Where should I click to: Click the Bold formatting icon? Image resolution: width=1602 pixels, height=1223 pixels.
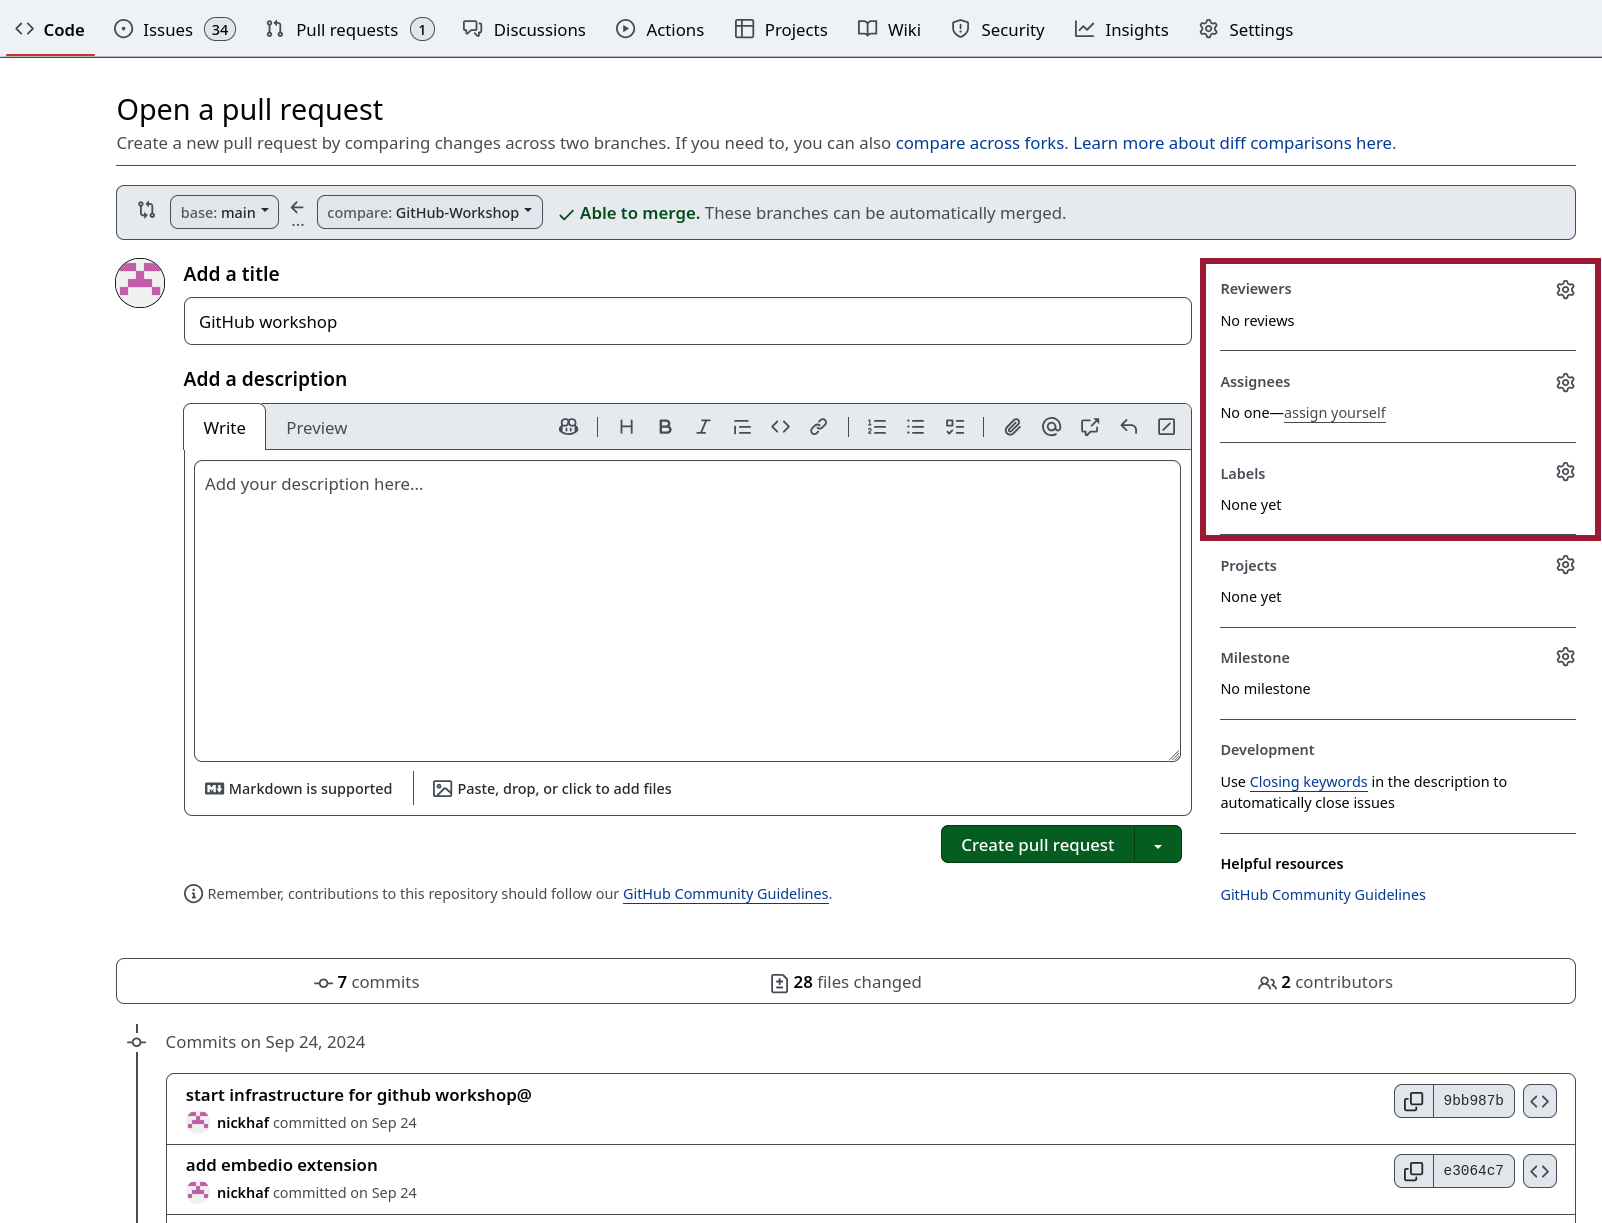click(x=665, y=427)
